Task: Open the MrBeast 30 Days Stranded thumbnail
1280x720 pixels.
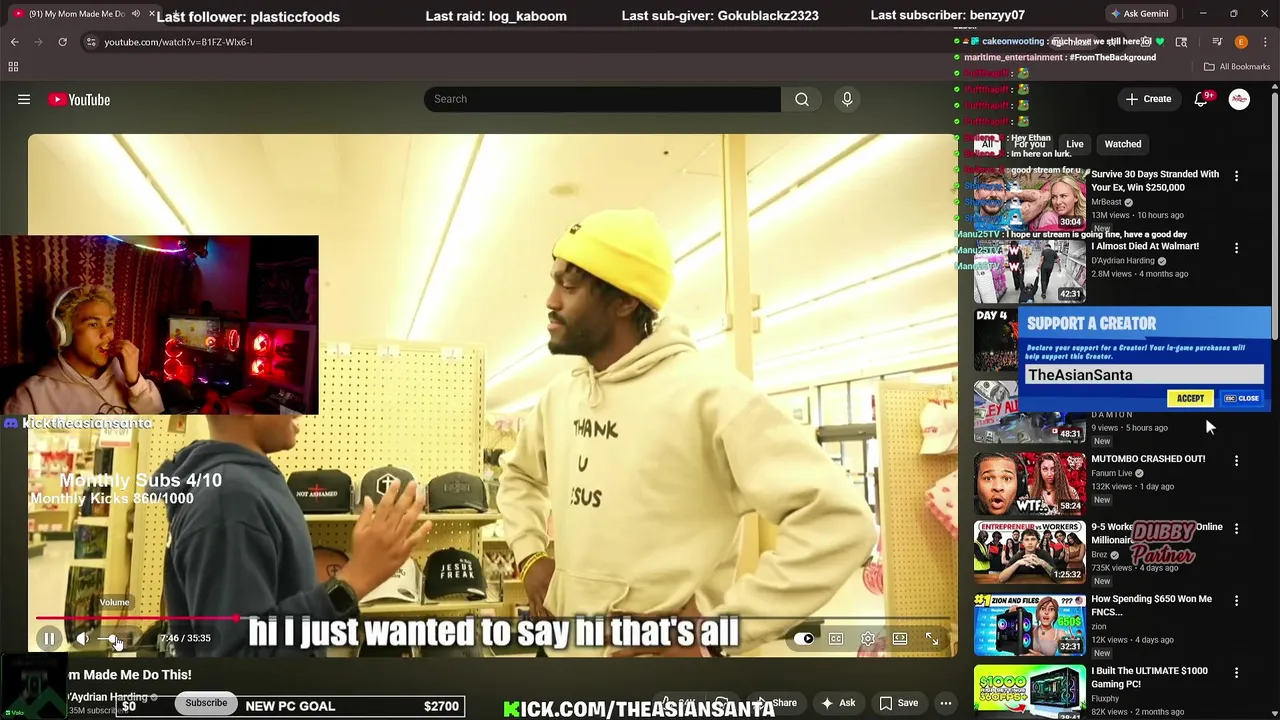Action: click(1030, 199)
